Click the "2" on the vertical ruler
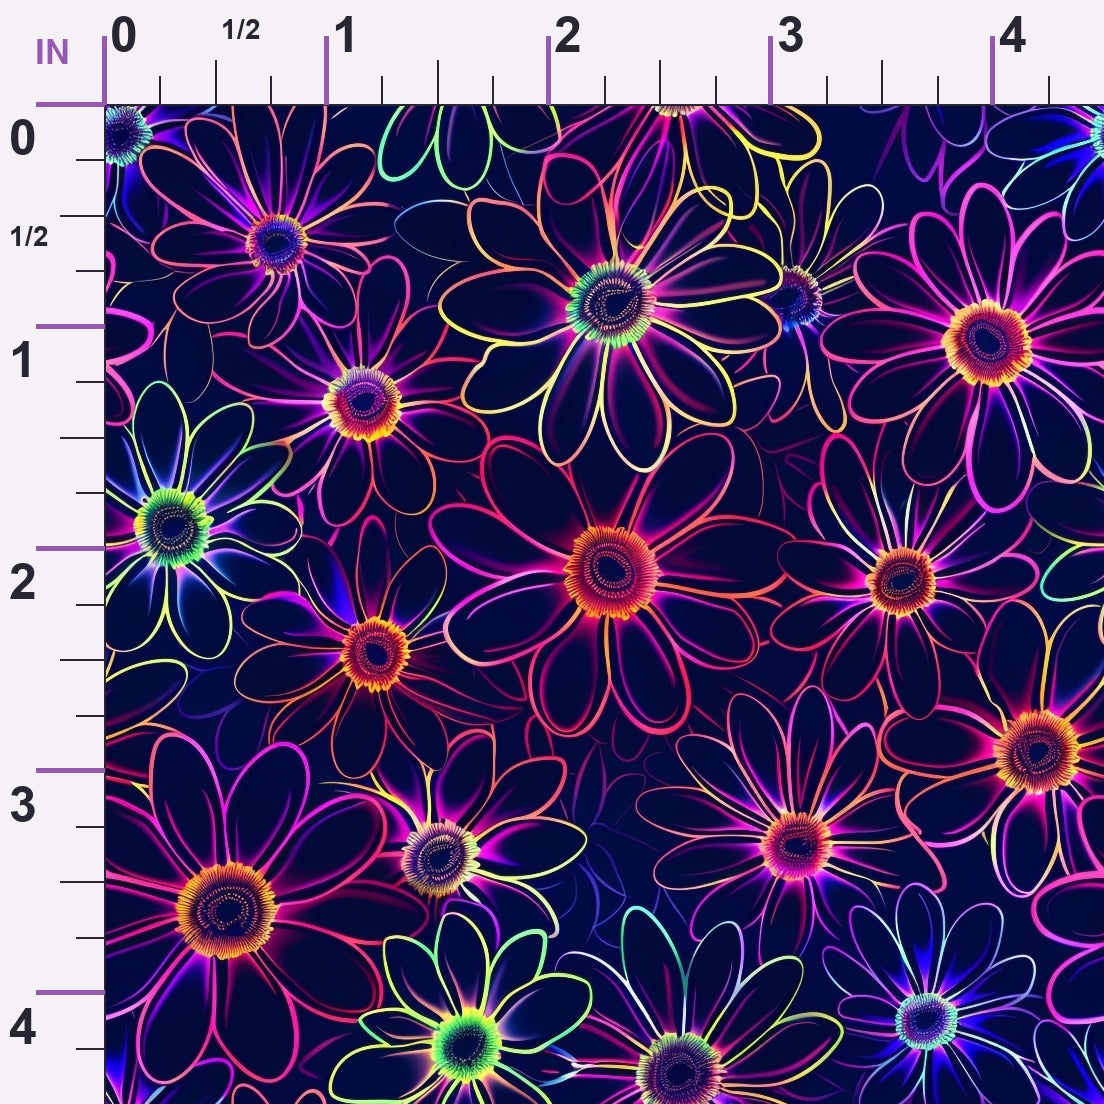Screen dimensions: 1104x1104 point(23,582)
